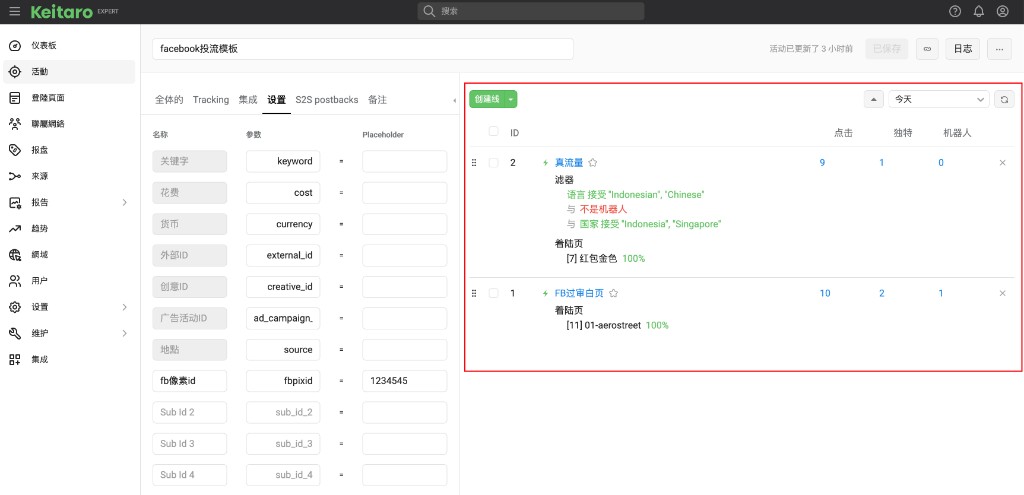1024x495 pixels.
Task: Click the search magnifier icon
Action: (x=429, y=11)
